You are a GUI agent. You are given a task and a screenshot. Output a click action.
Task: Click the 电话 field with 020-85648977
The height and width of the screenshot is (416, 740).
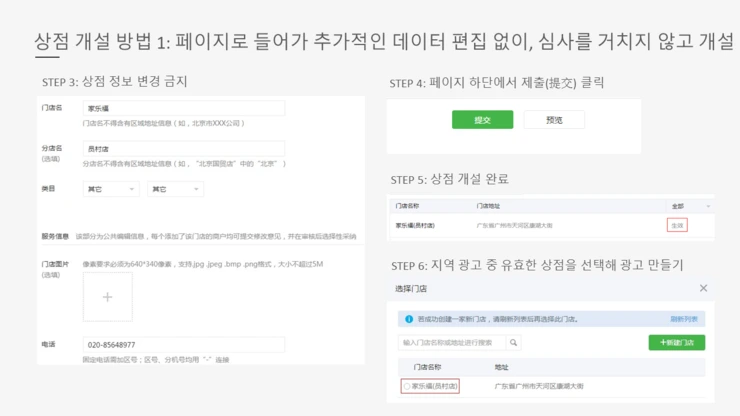[x=184, y=345]
